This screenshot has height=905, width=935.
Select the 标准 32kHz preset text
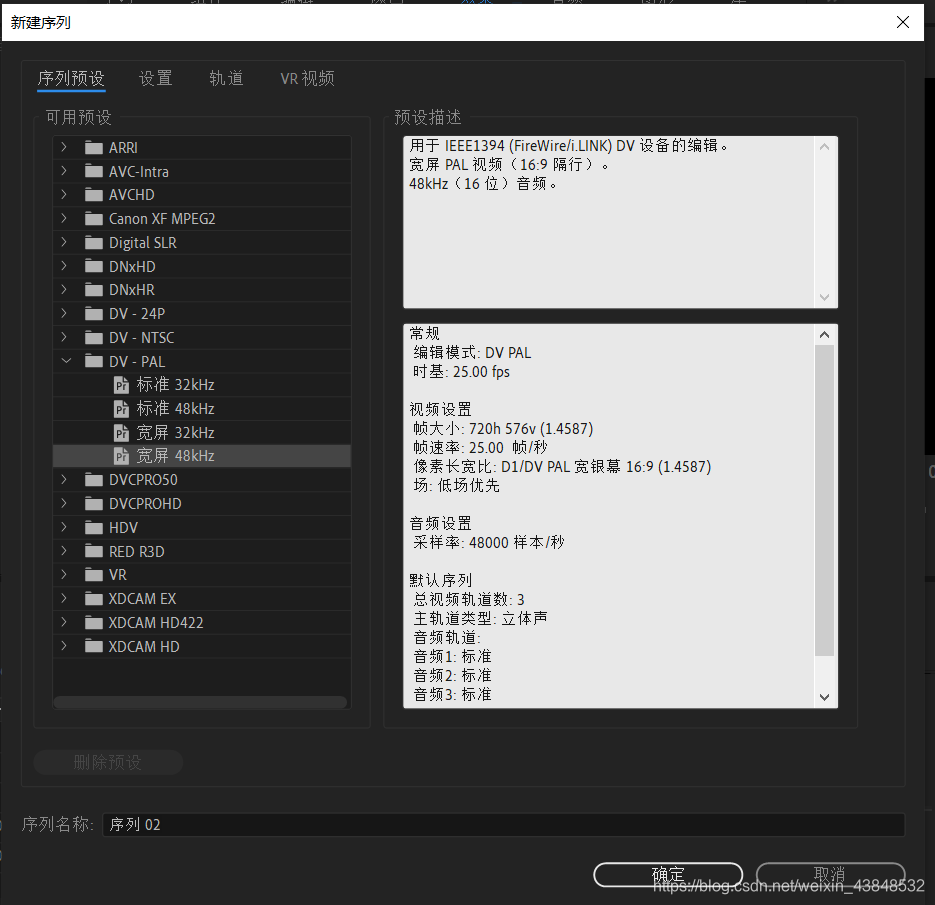[x=175, y=385]
